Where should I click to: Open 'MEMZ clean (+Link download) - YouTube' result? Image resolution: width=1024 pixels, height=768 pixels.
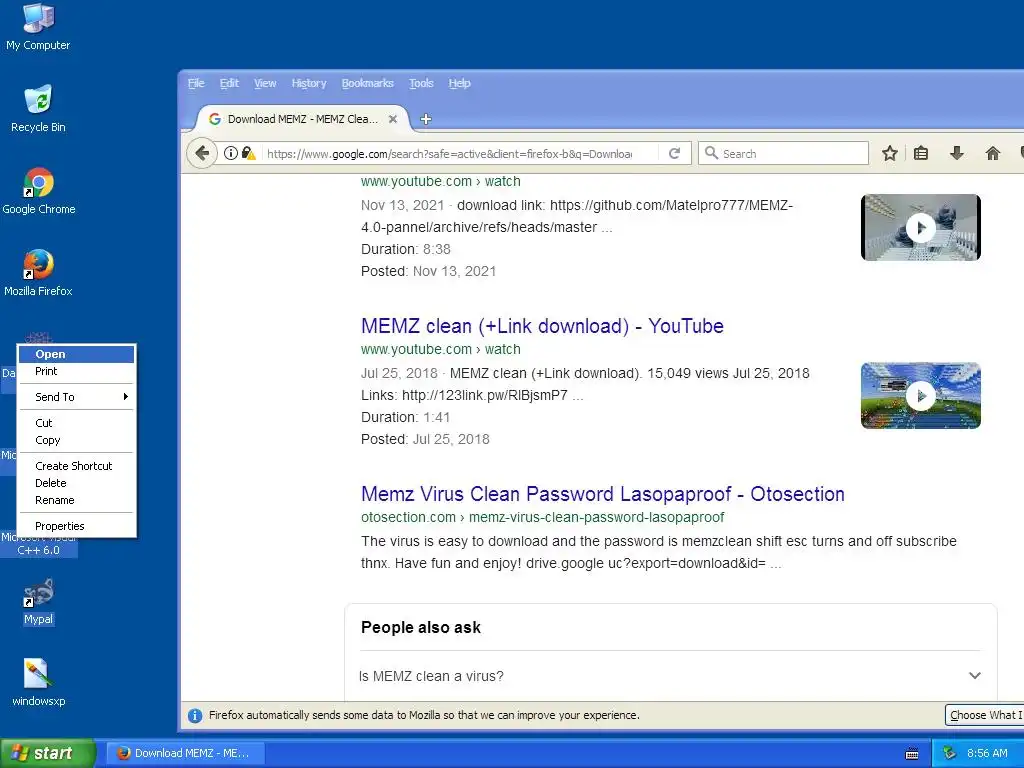[x=542, y=326]
